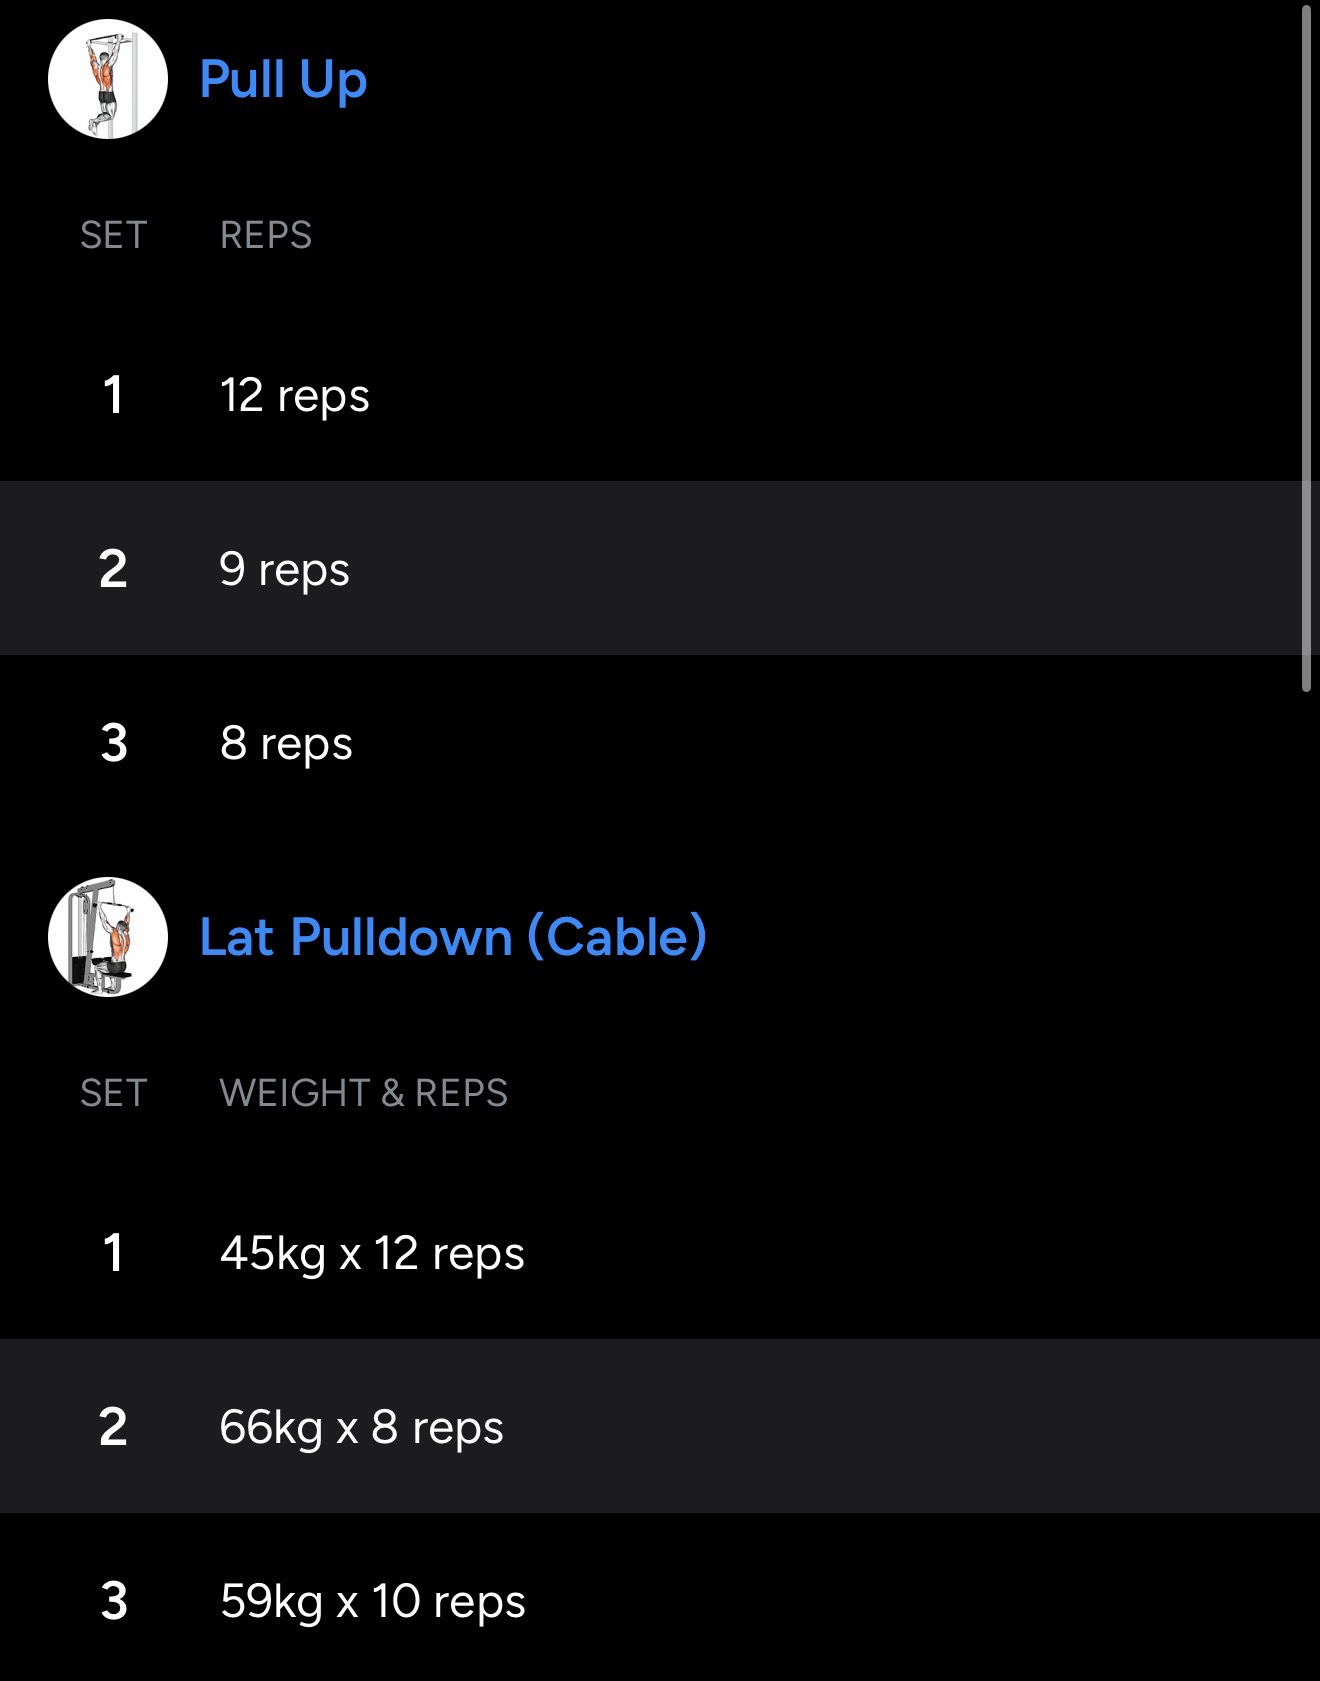The width and height of the screenshot is (1320, 1681).
Task: Open the Pull Up exercise thumbnail
Action: [108, 79]
